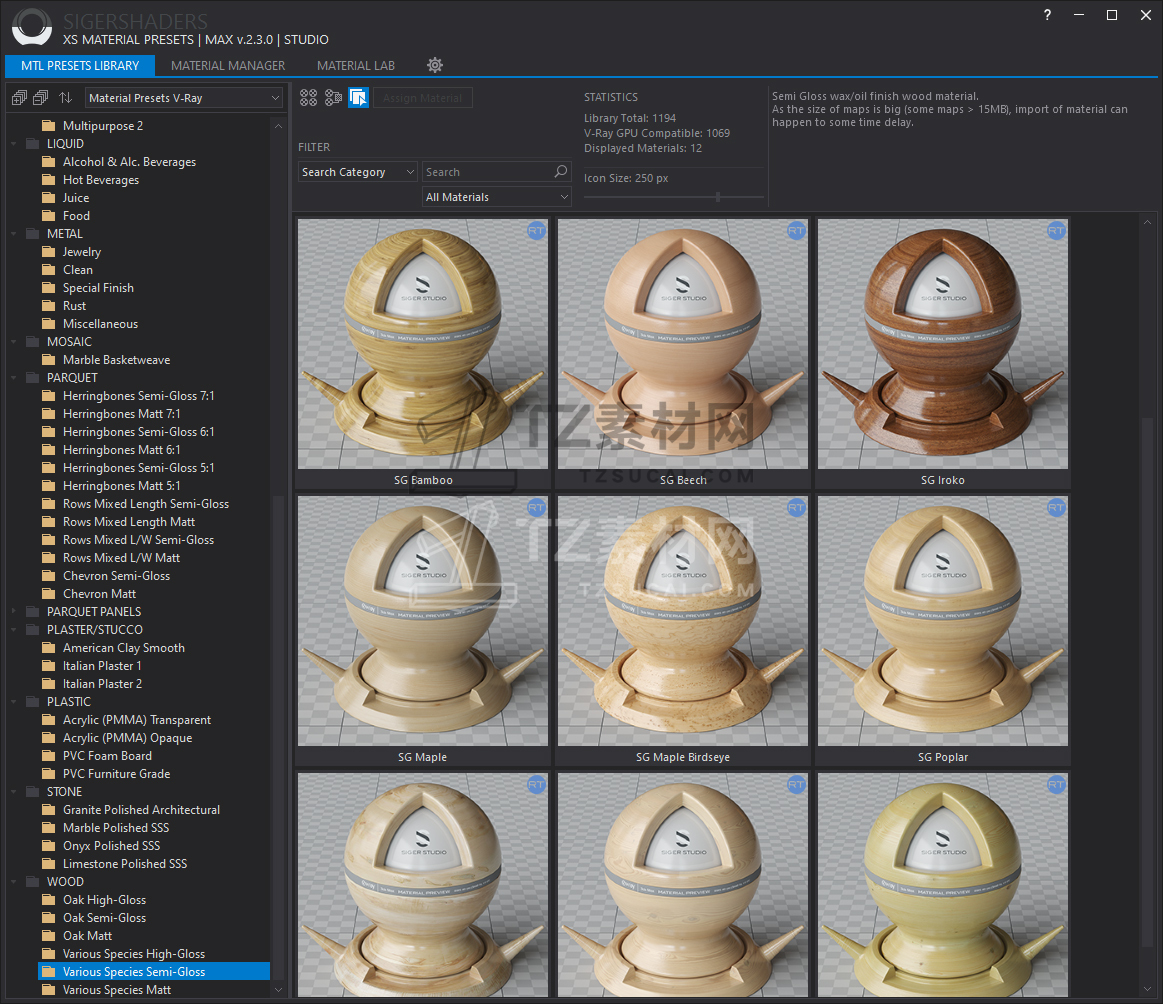
Task: Click the collapse-all tree icon
Action: [41, 97]
